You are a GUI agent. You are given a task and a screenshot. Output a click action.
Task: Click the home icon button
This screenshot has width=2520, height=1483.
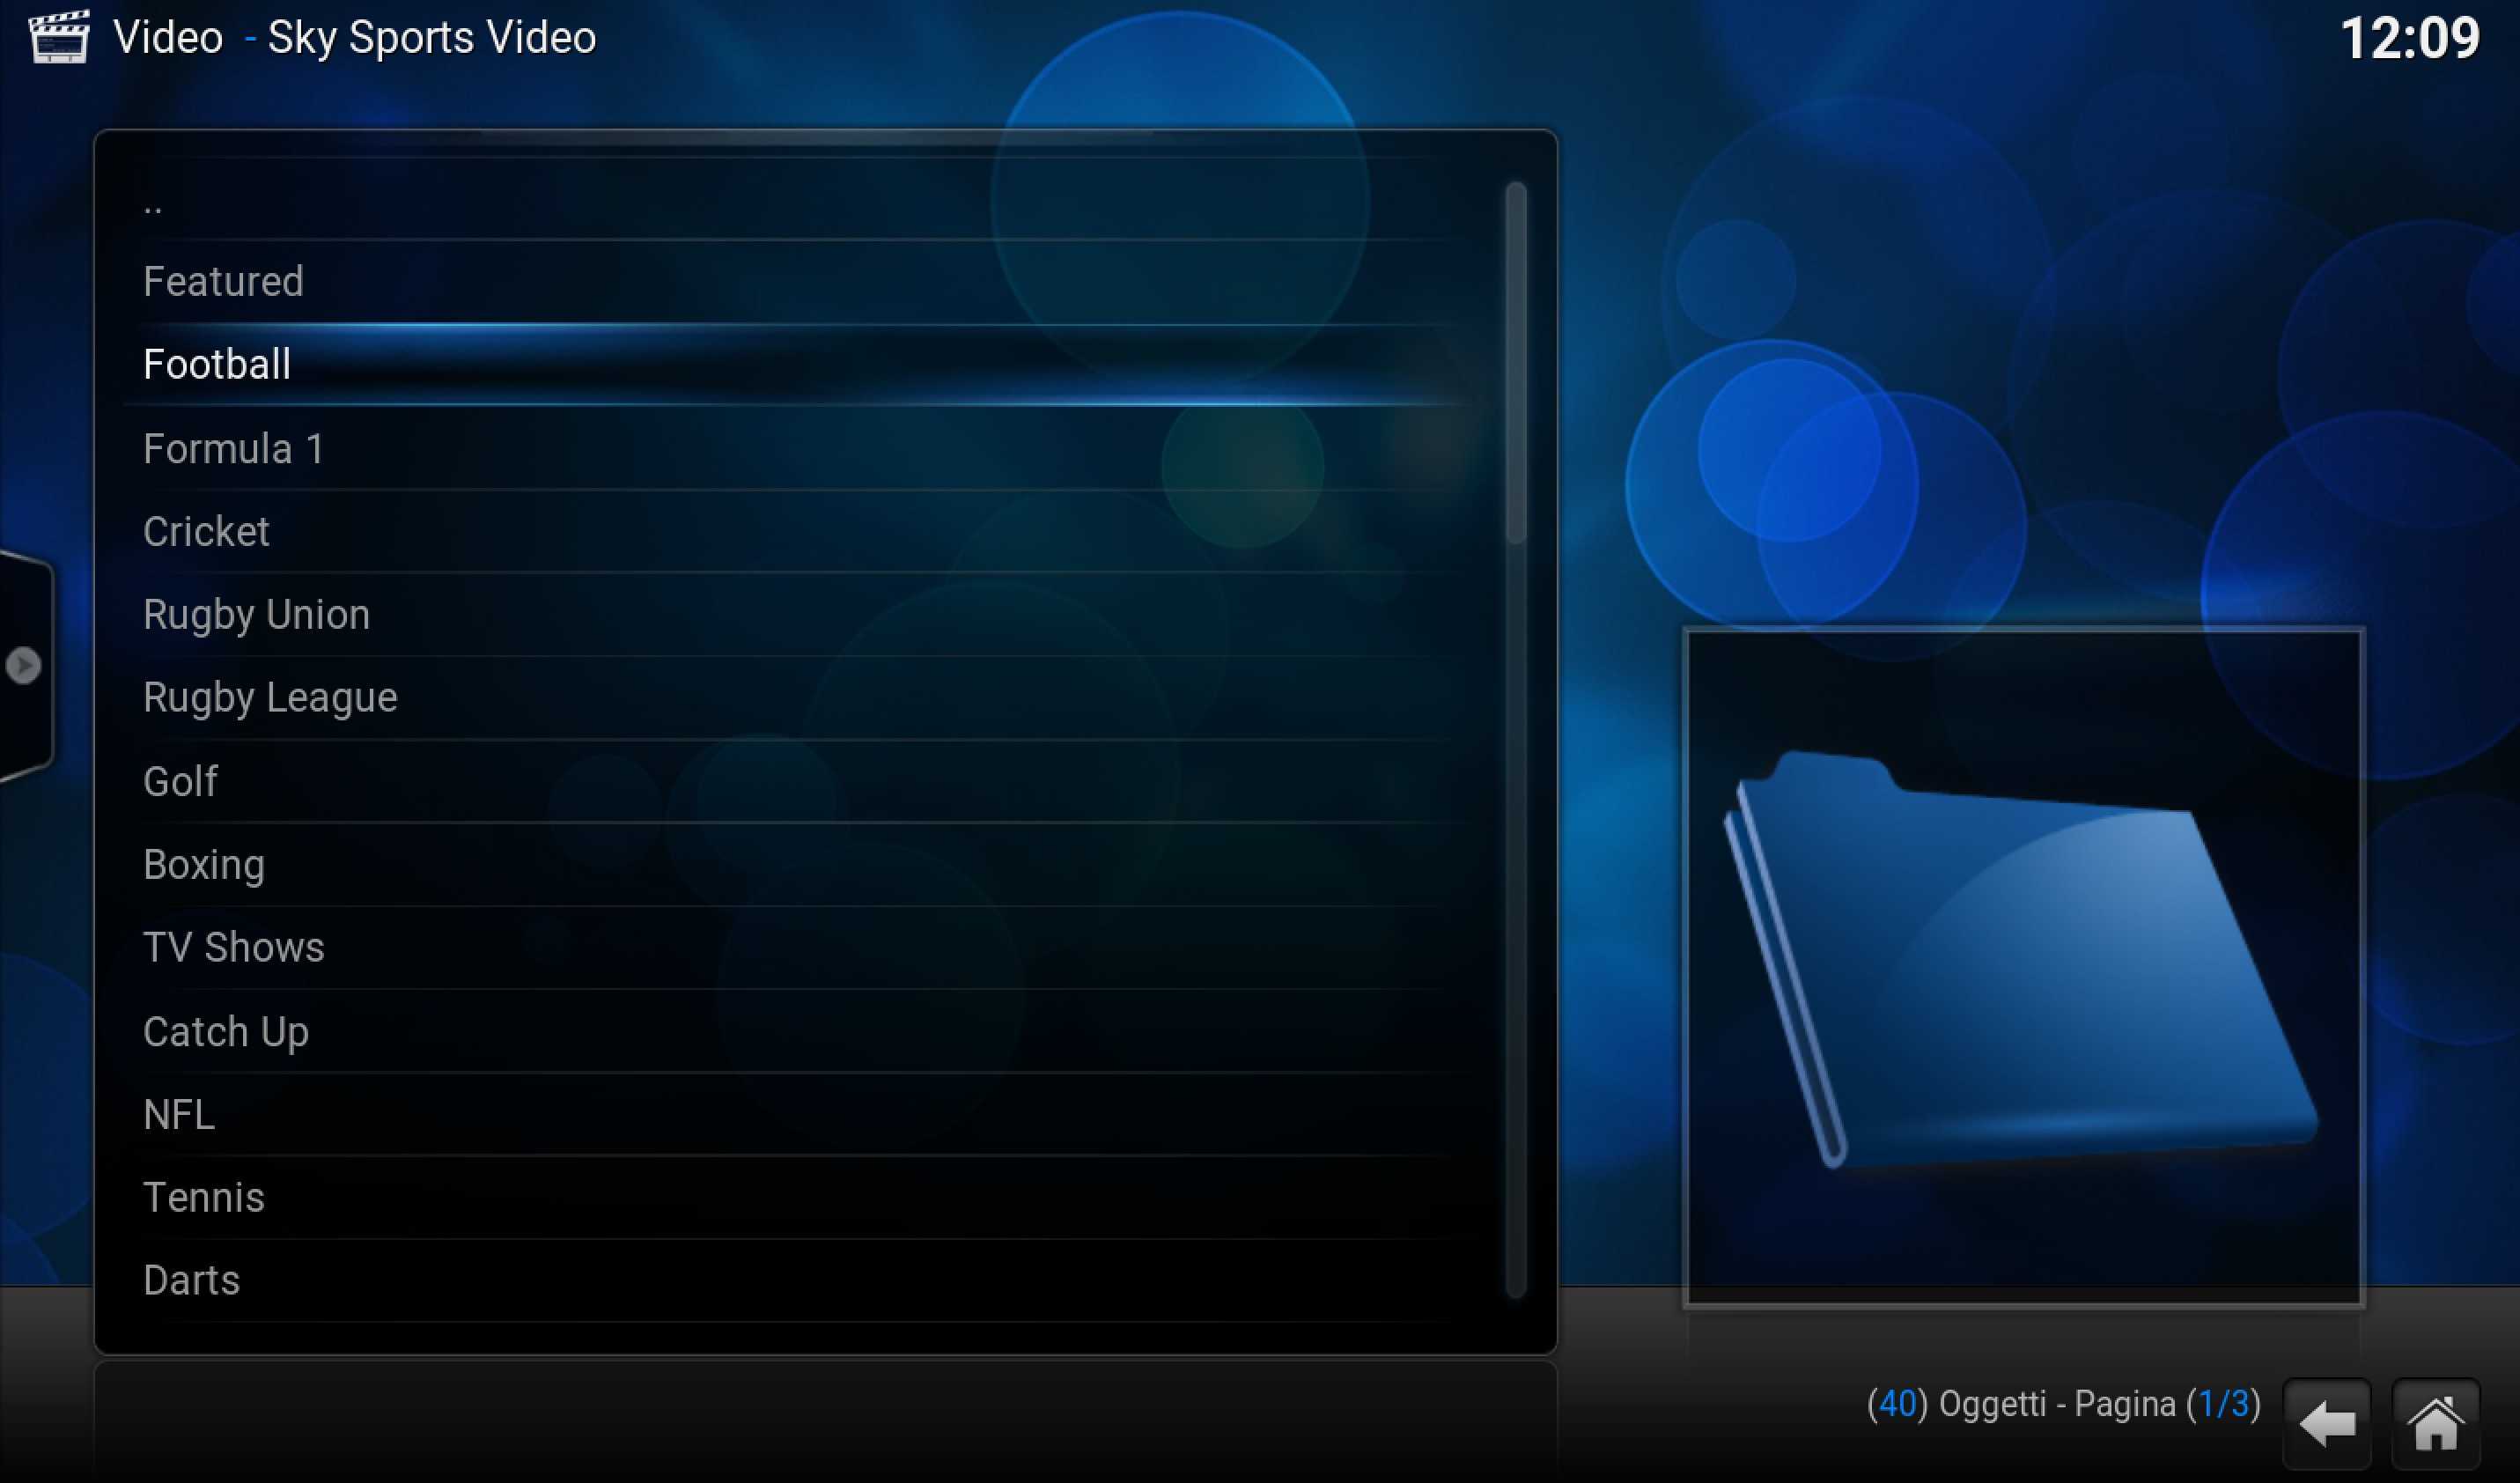[x=2435, y=1423]
